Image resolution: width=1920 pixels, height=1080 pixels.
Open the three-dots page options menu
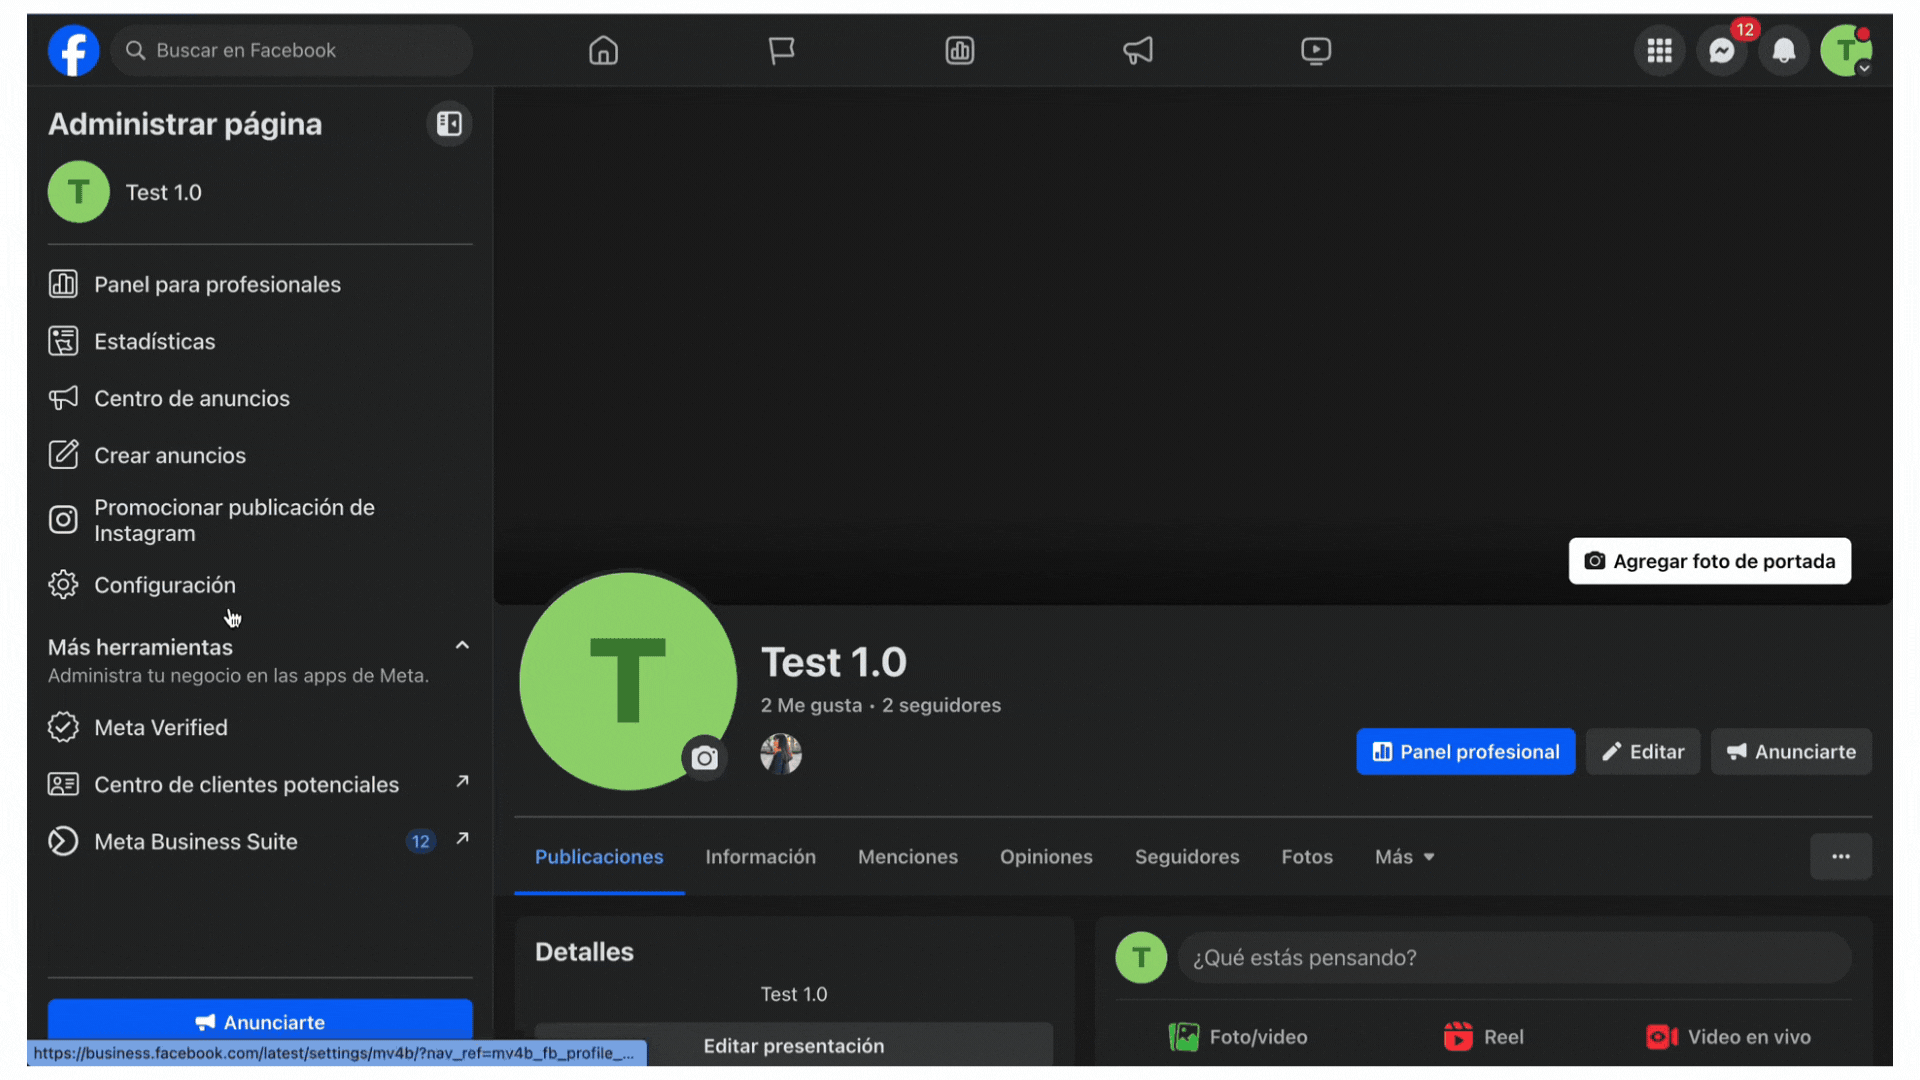pyautogui.click(x=1840, y=857)
